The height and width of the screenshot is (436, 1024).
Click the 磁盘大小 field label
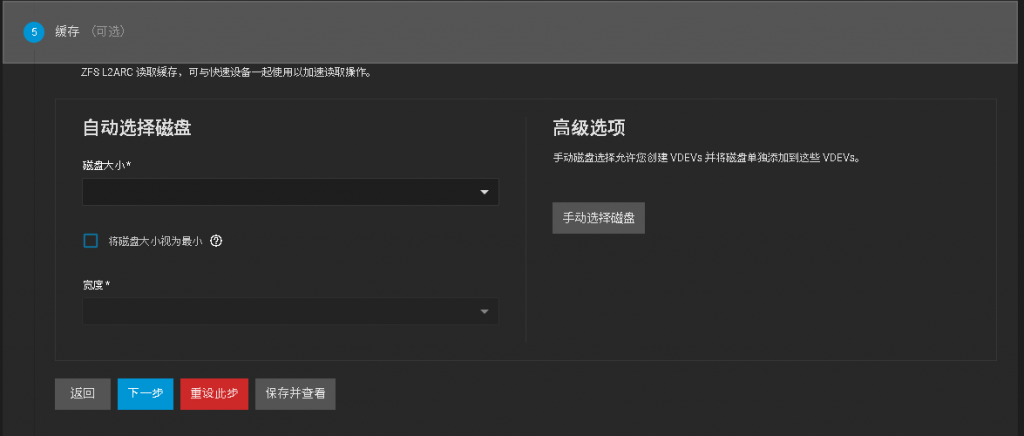pyautogui.click(x=106, y=164)
